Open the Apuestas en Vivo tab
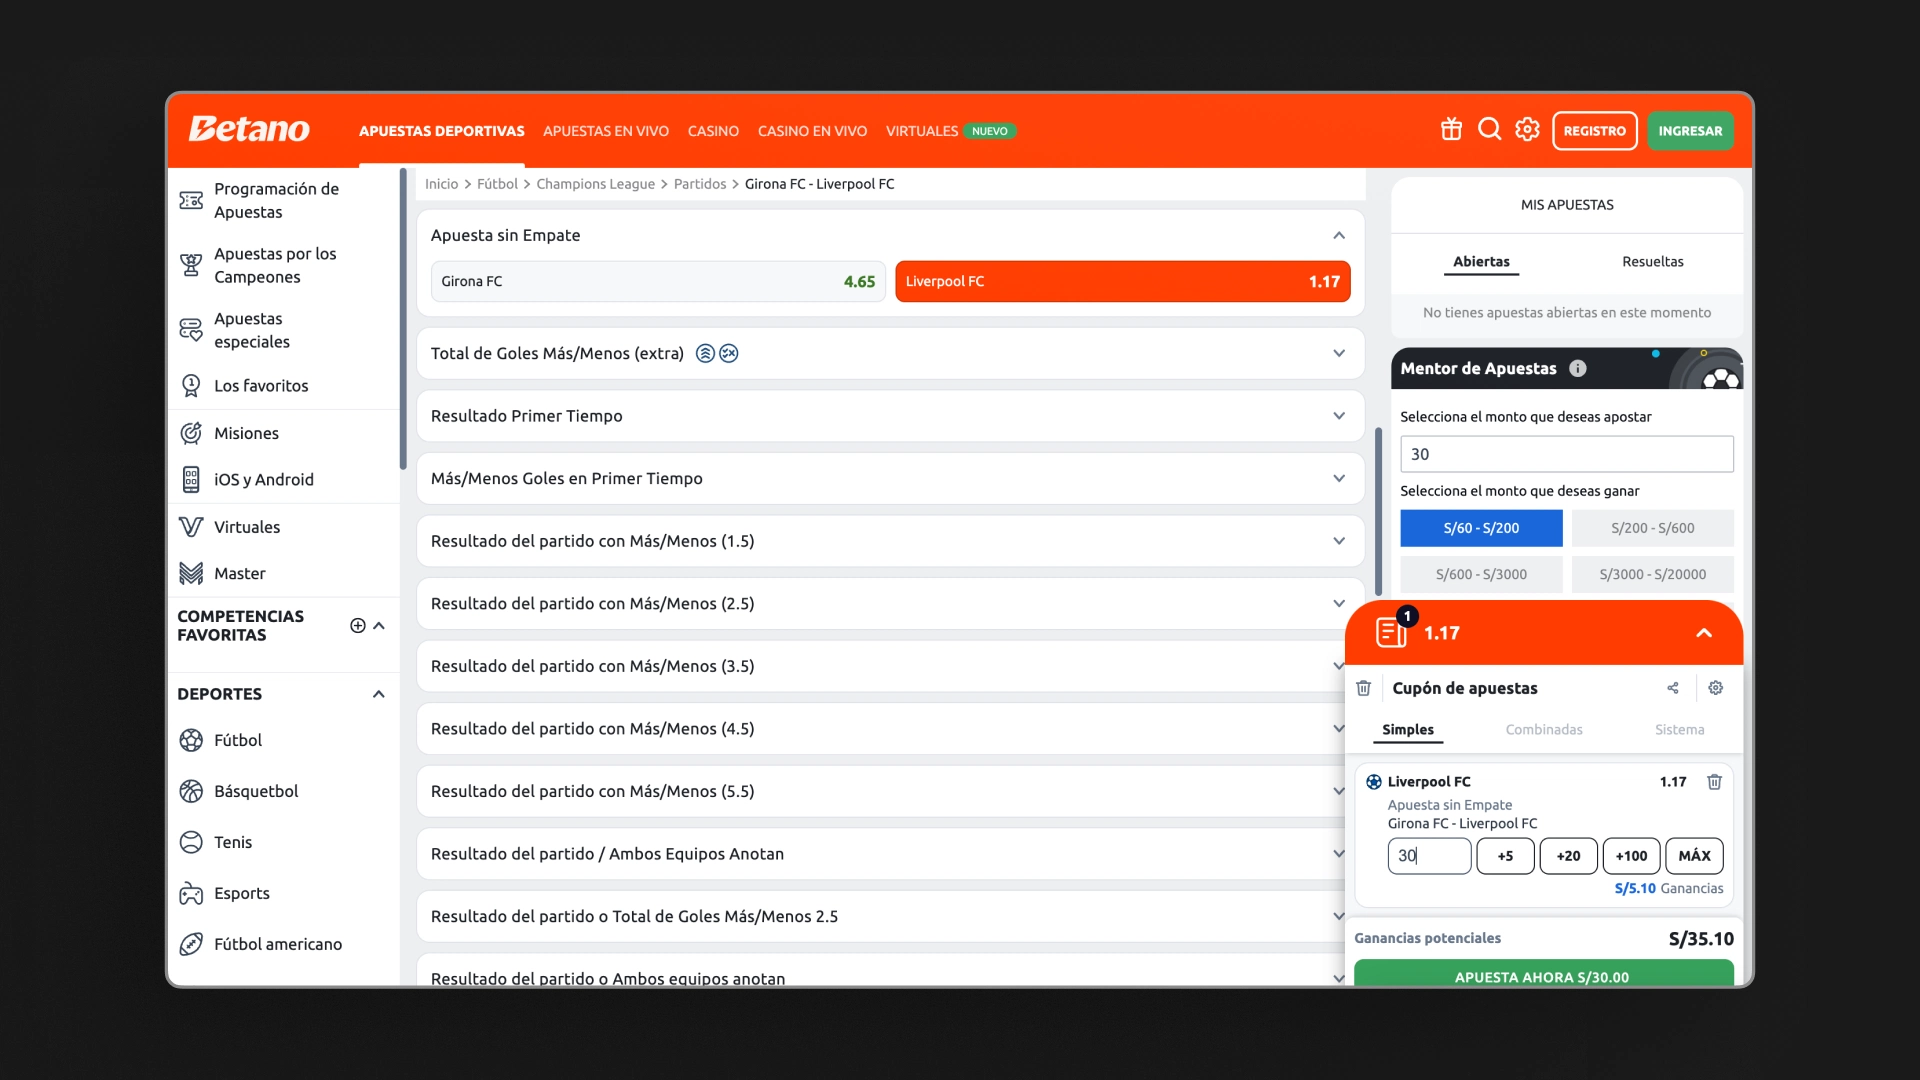Image resolution: width=1920 pixels, height=1080 pixels. (606, 131)
